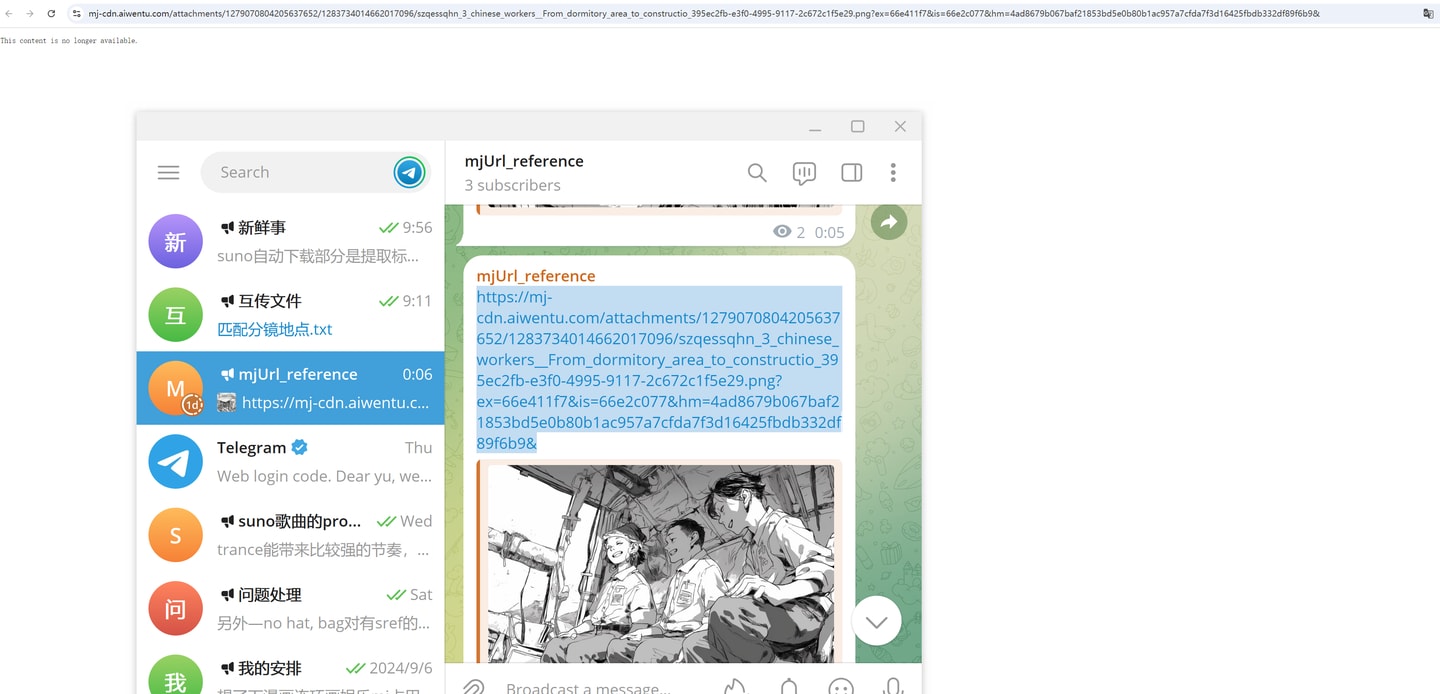
Task: Click the 0:05 message time stamp
Action: pyautogui.click(x=829, y=232)
